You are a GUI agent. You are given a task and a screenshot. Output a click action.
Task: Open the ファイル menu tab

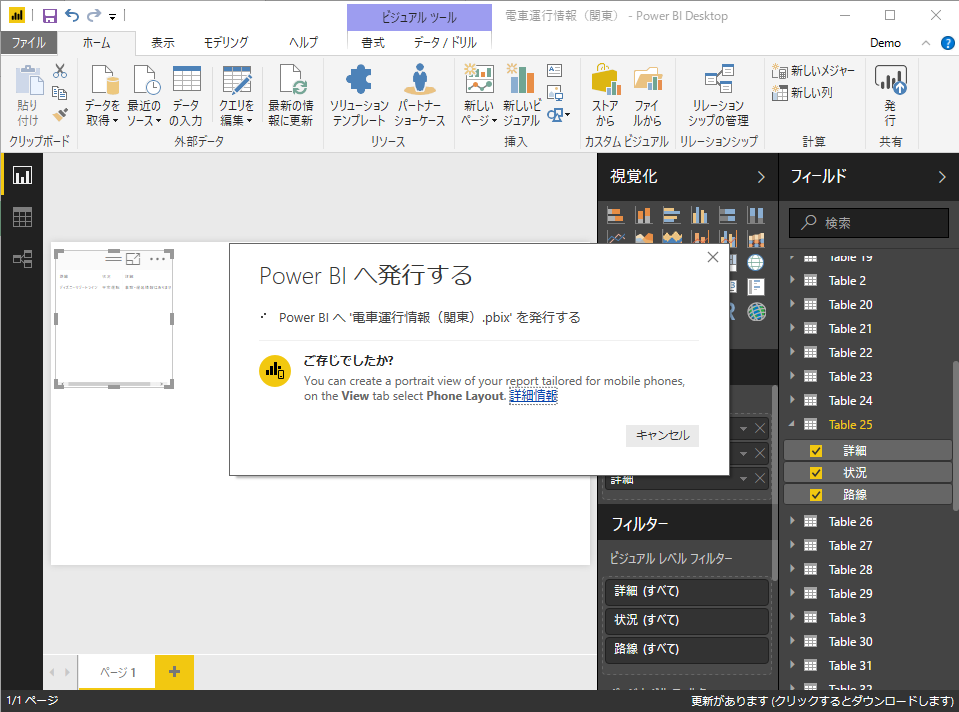pos(29,42)
